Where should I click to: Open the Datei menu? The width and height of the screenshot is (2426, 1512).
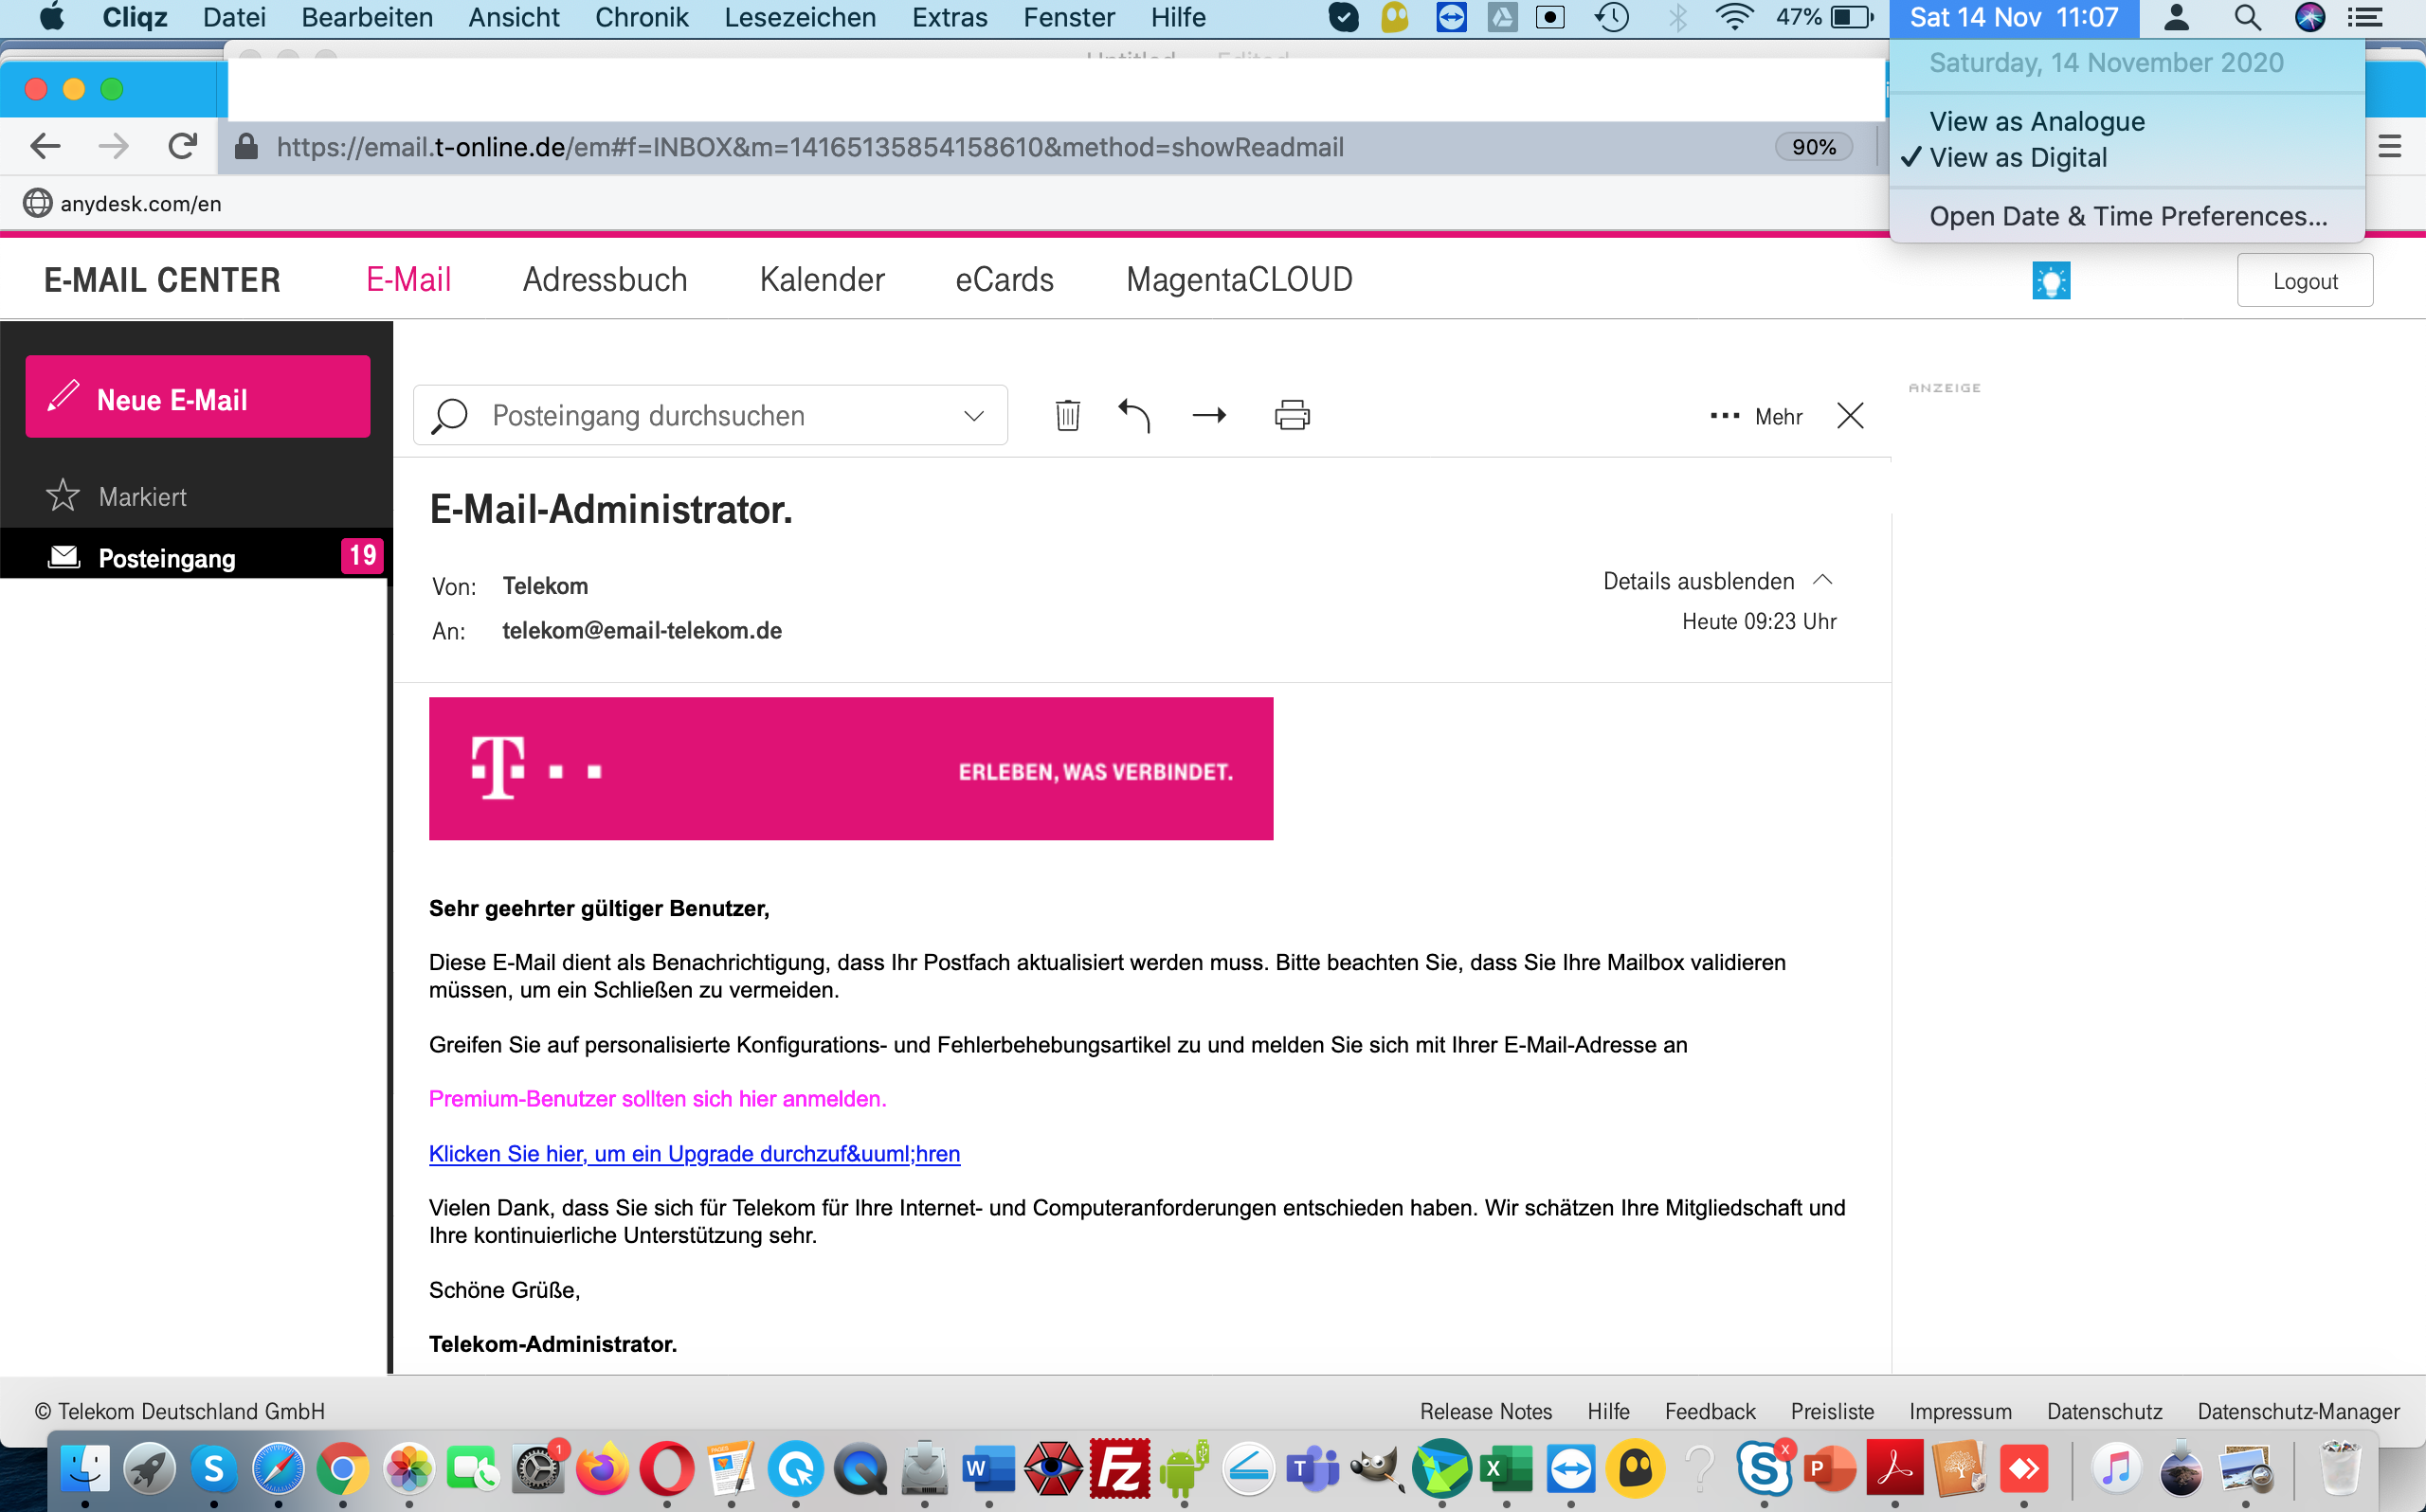pyautogui.click(x=234, y=17)
